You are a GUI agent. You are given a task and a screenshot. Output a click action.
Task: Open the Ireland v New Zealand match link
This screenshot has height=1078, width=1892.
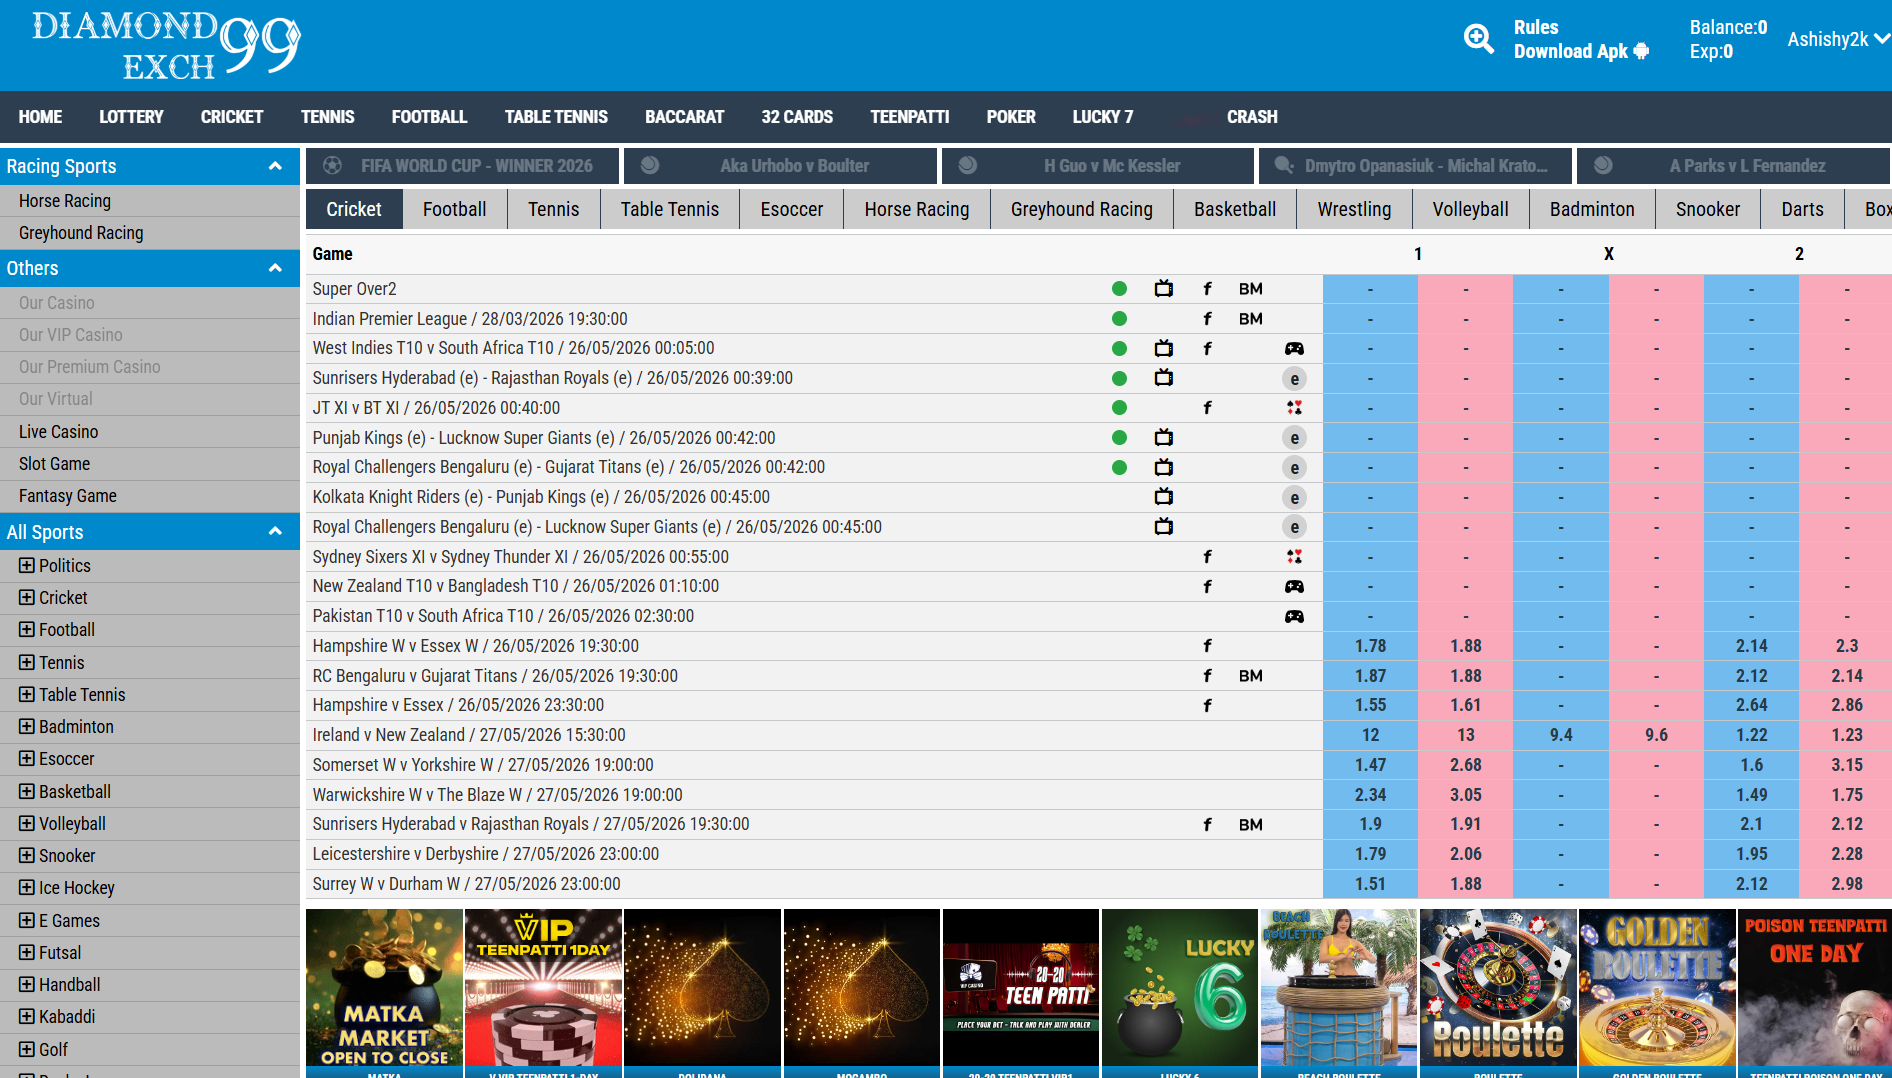click(469, 735)
